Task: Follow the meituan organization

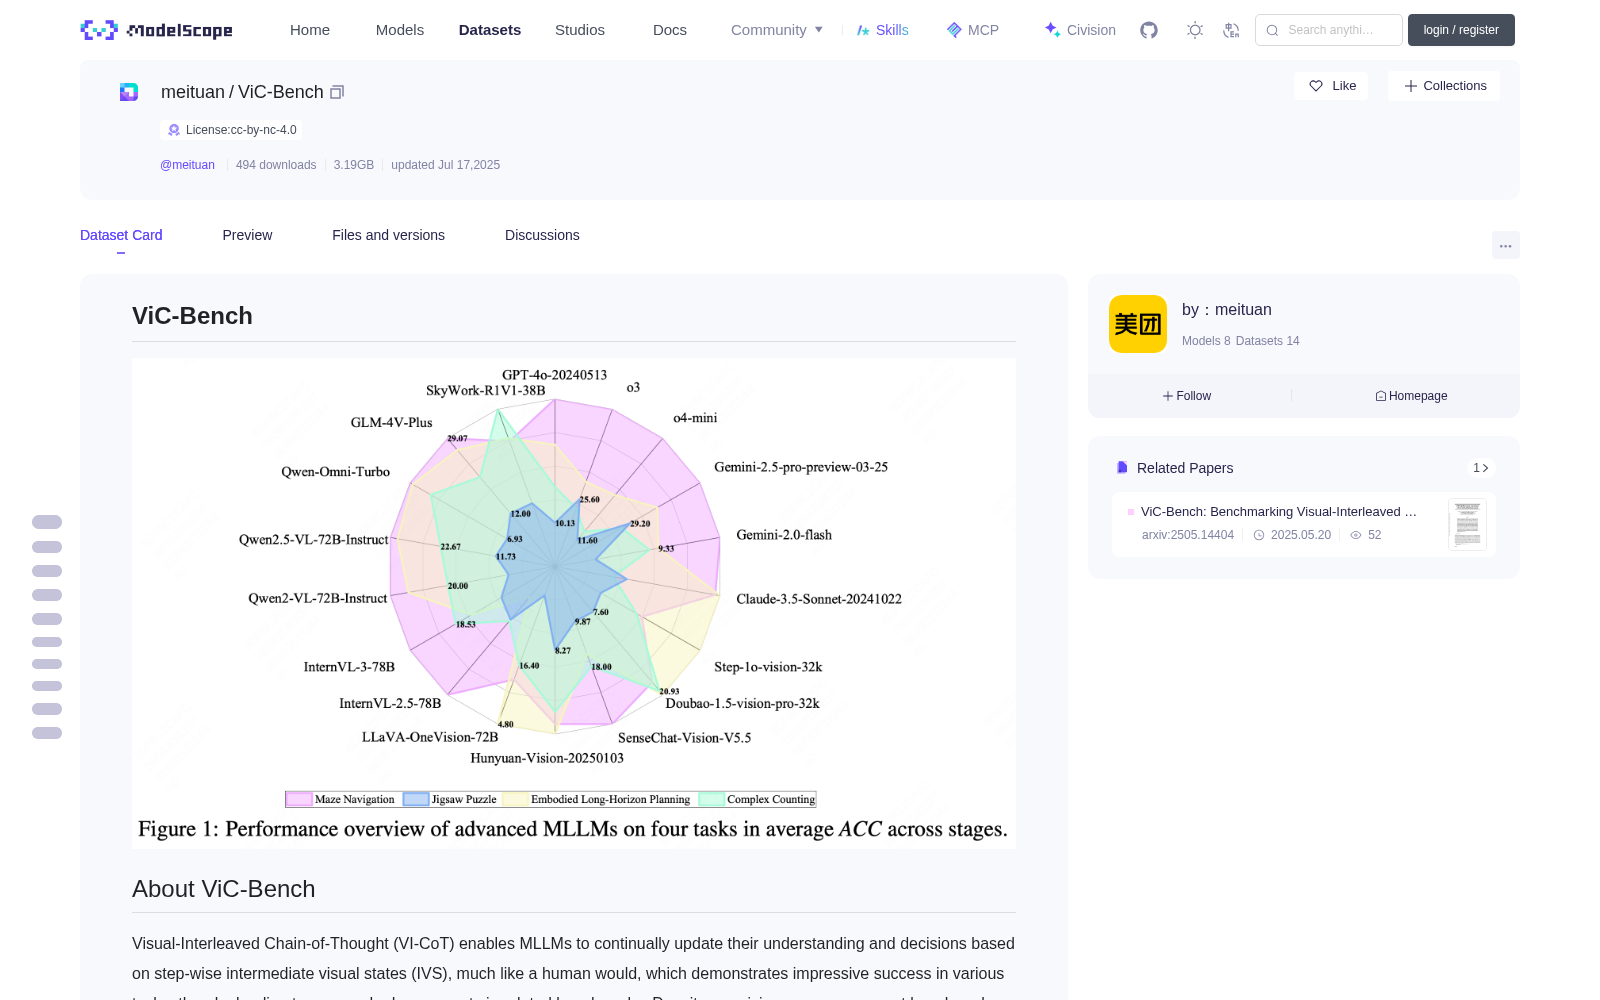Action: click(x=1187, y=396)
